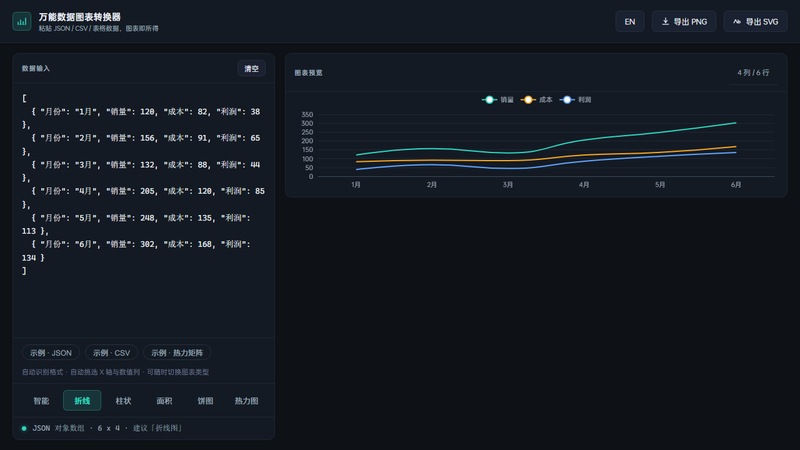Switch to the 面积 chart type
Viewport: 800px width, 450px height.
click(x=164, y=401)
